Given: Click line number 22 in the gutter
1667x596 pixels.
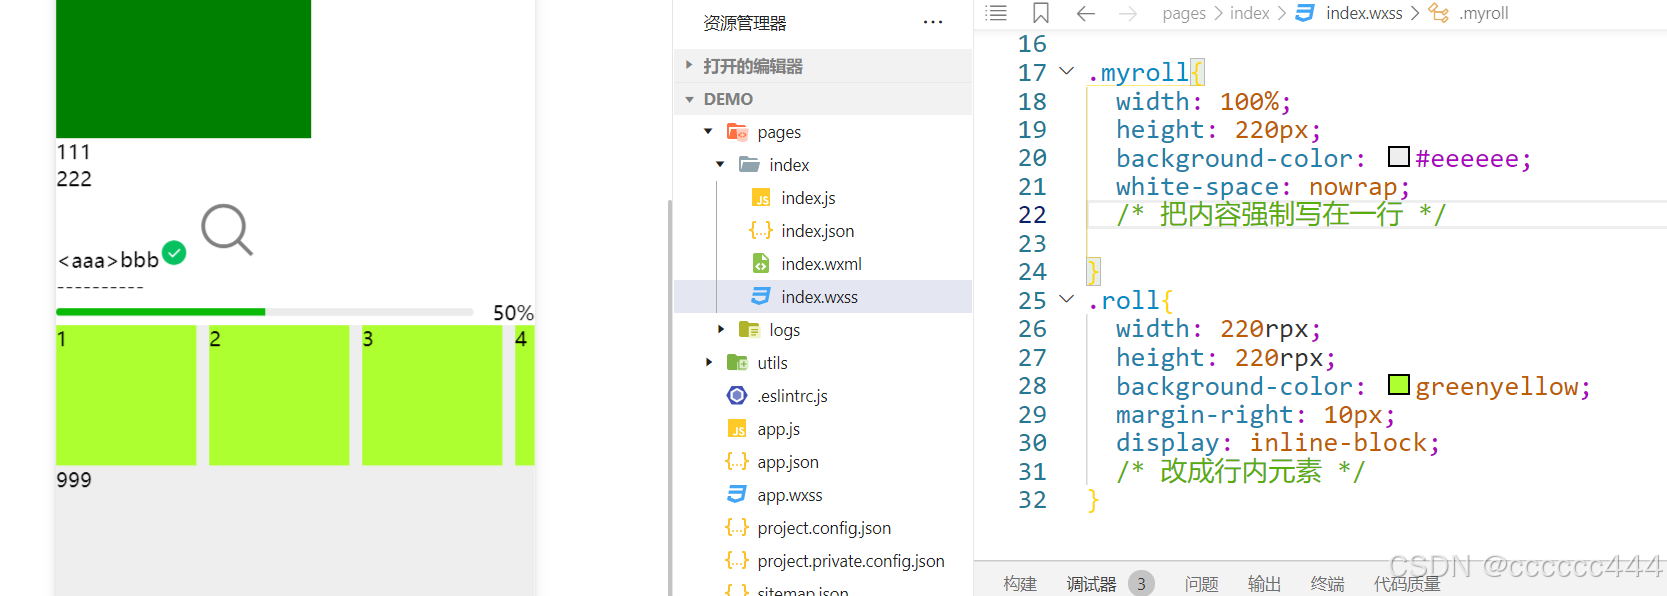Looking at the screenshot, I should [1032, 215].
